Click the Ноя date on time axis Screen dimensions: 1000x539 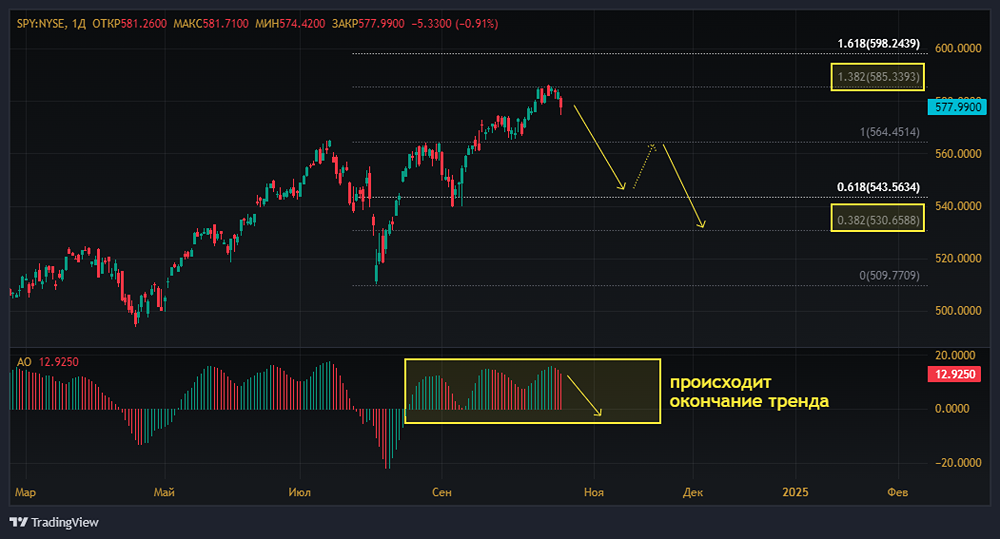(x=594, y=492)
